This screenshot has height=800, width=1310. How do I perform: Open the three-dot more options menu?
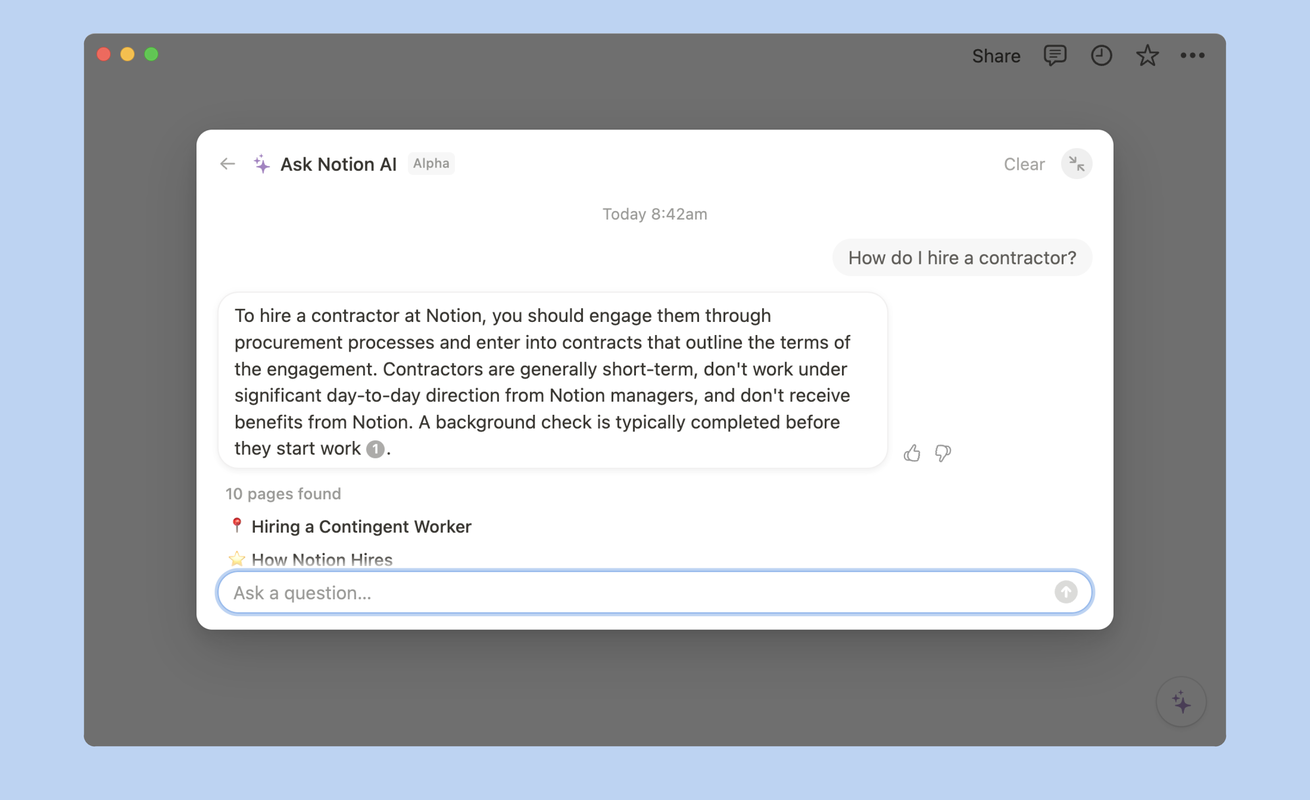point(1192,56)
